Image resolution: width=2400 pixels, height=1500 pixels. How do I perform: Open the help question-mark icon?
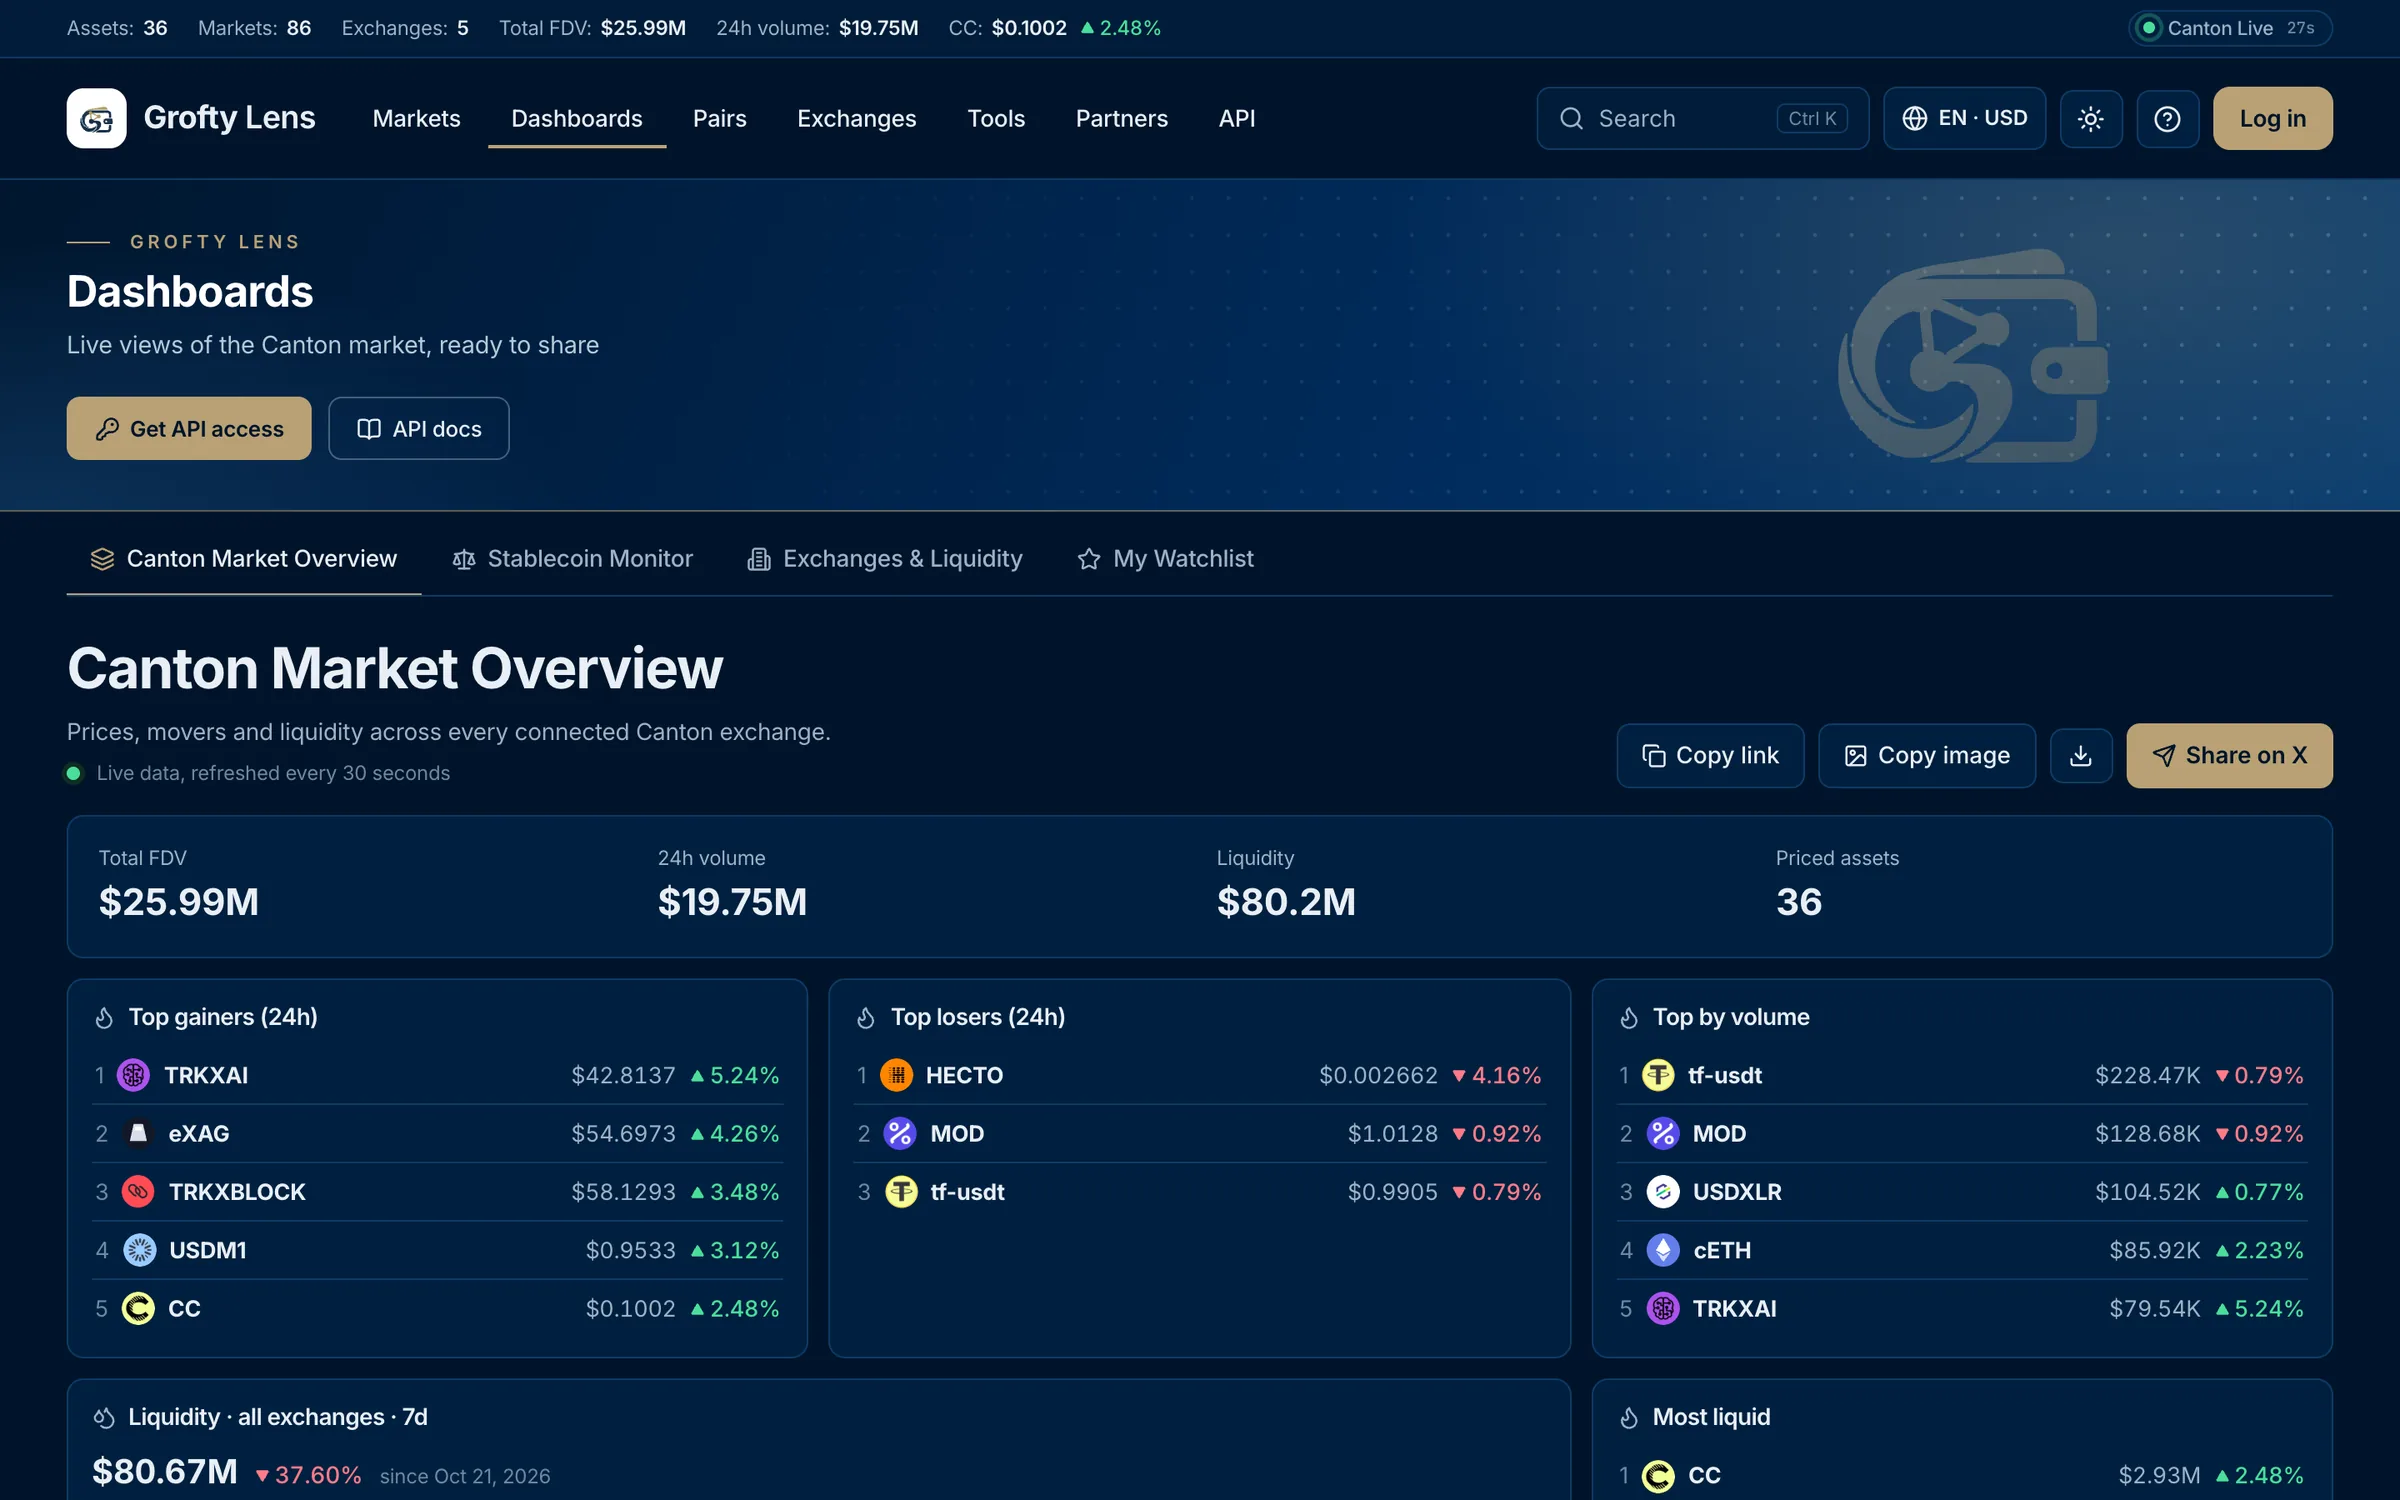coord(2167,119)
